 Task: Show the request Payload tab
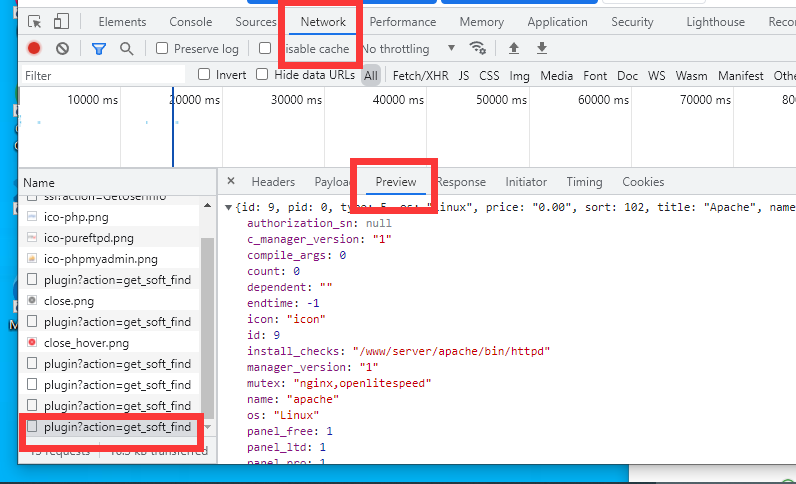pyautogui.click(x=333, y=182)
